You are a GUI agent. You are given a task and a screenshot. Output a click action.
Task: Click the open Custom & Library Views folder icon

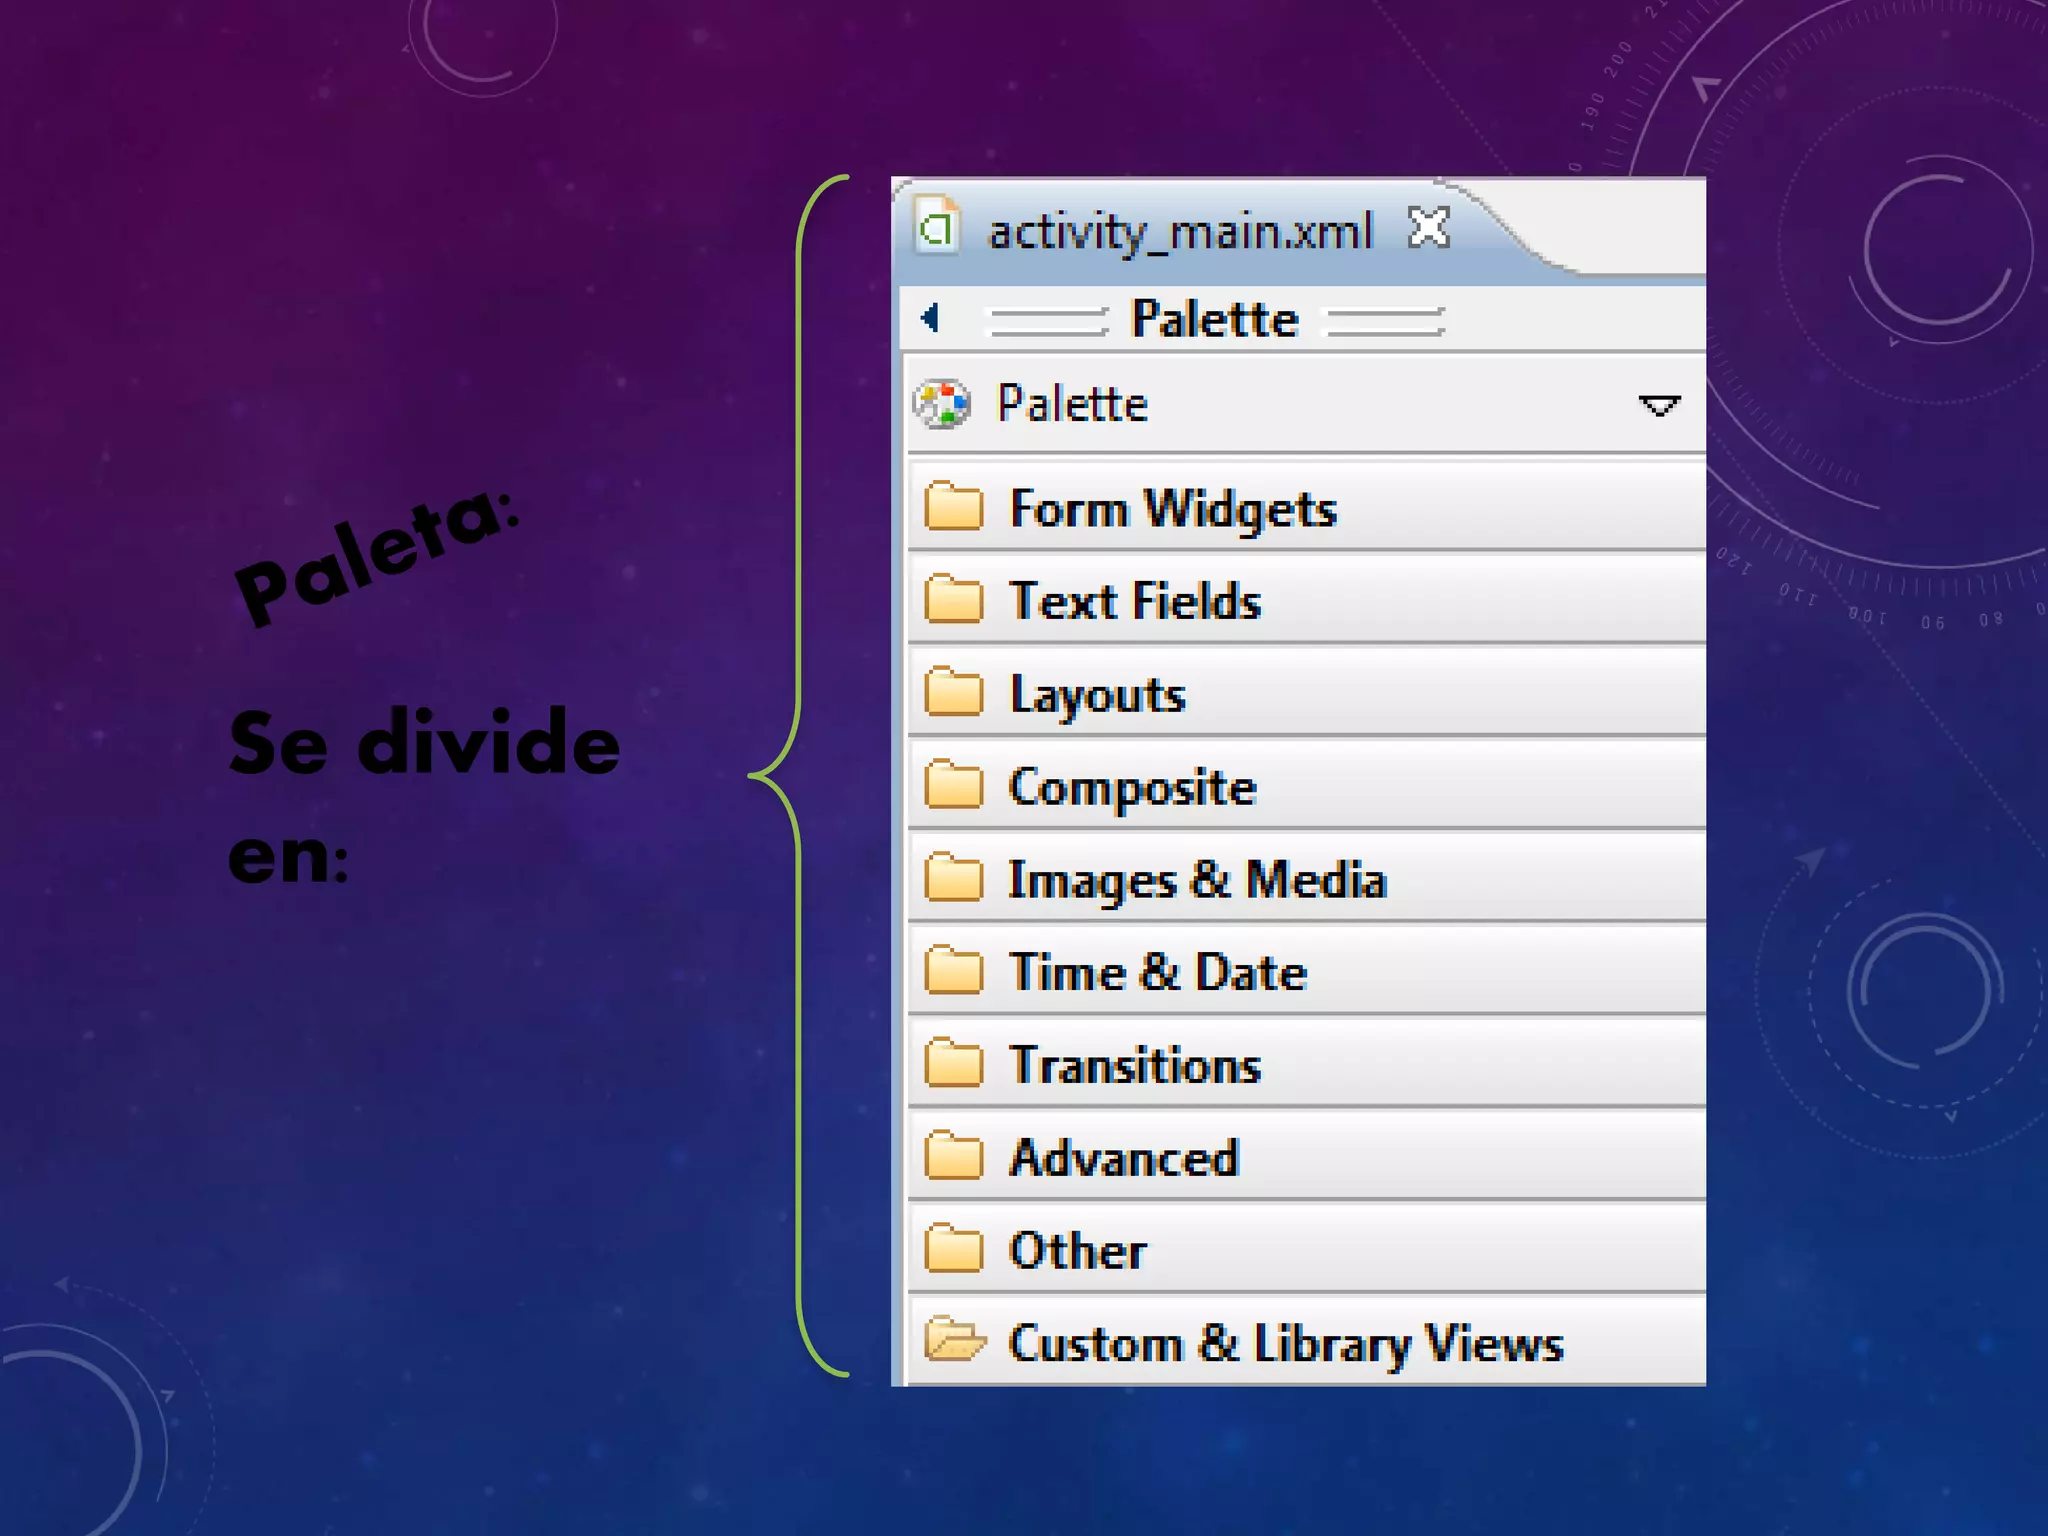[955, 1339]
